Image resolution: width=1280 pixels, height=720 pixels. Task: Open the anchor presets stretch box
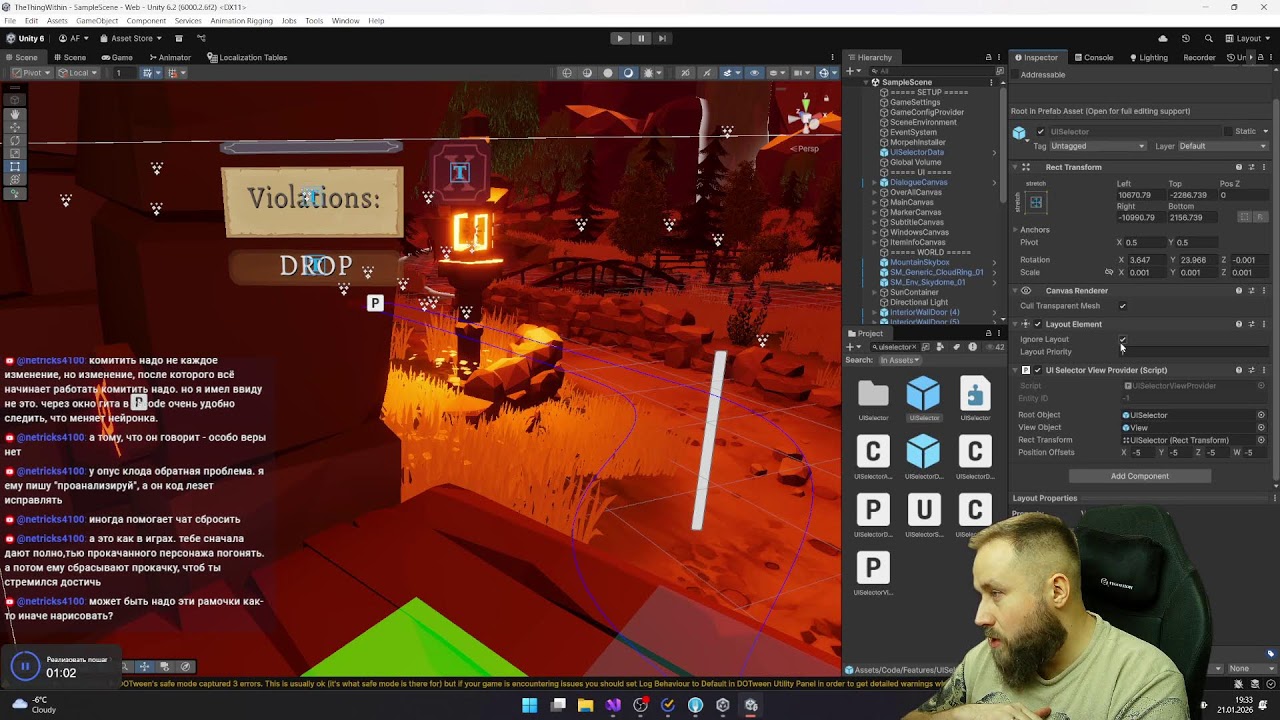point(1036,203)
